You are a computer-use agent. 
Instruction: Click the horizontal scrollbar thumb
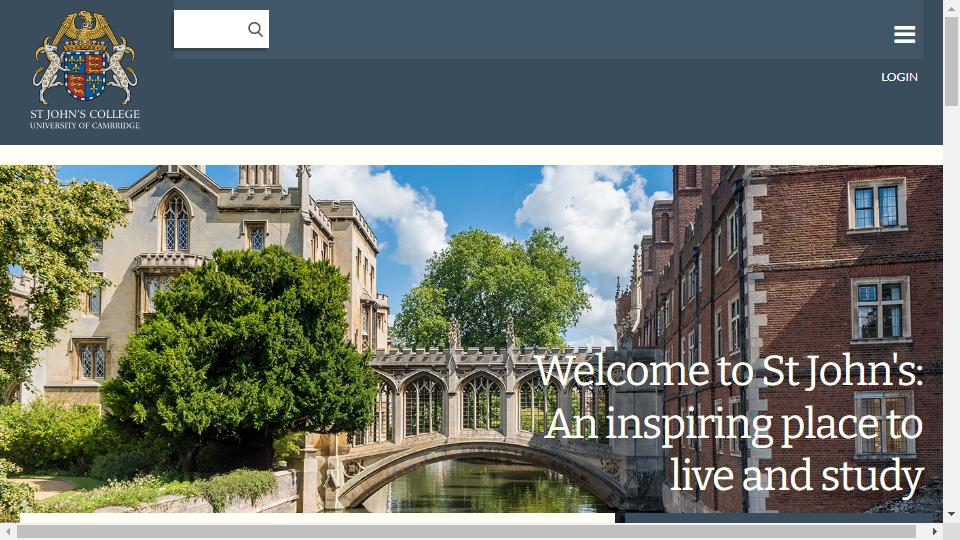click(467, 531)
